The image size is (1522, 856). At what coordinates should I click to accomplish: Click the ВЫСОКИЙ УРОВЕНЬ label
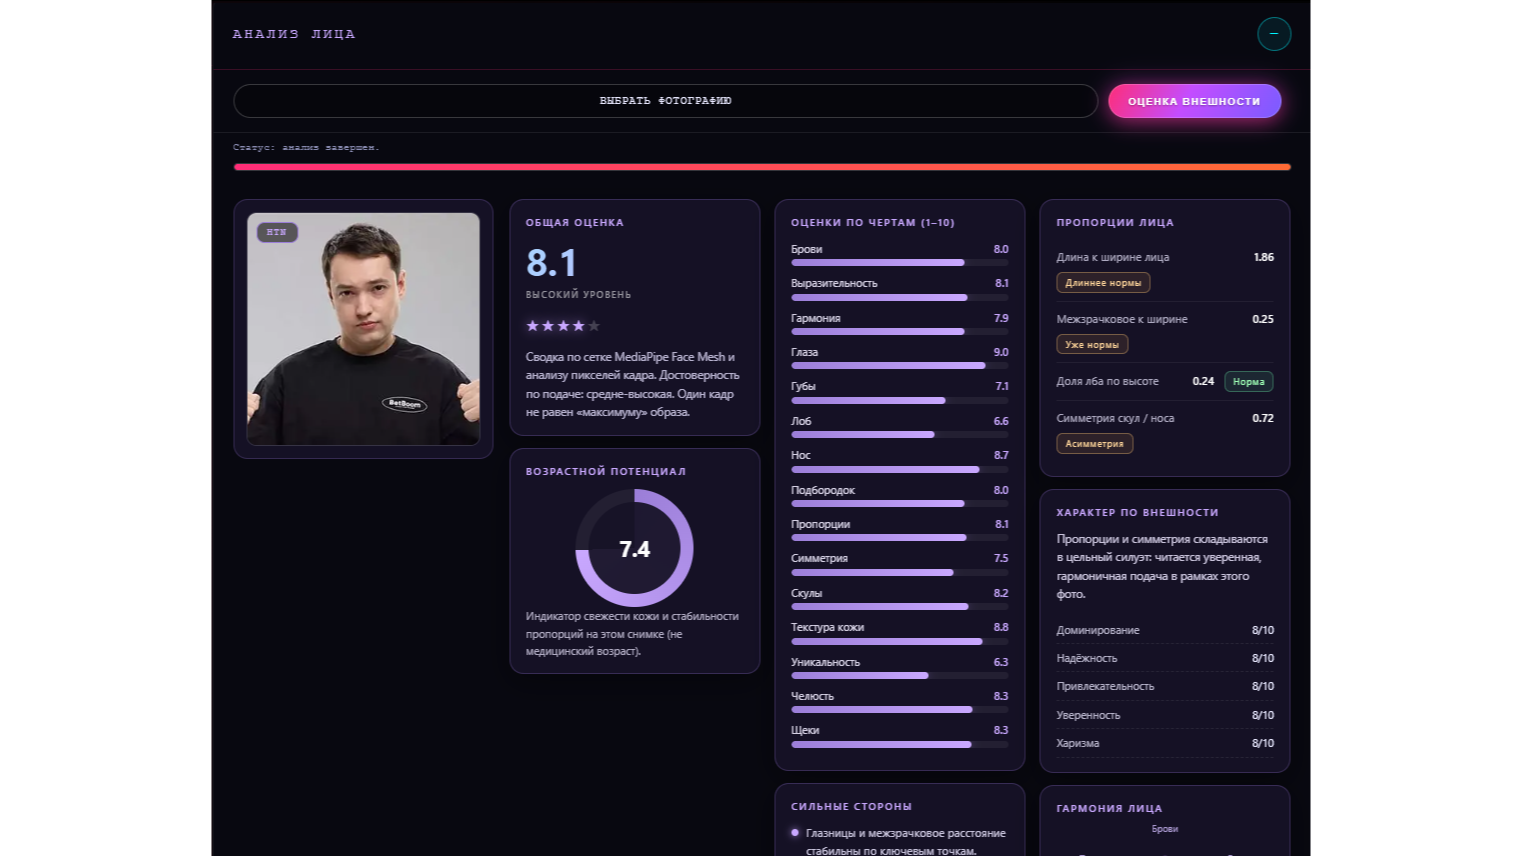coord(578,295)
